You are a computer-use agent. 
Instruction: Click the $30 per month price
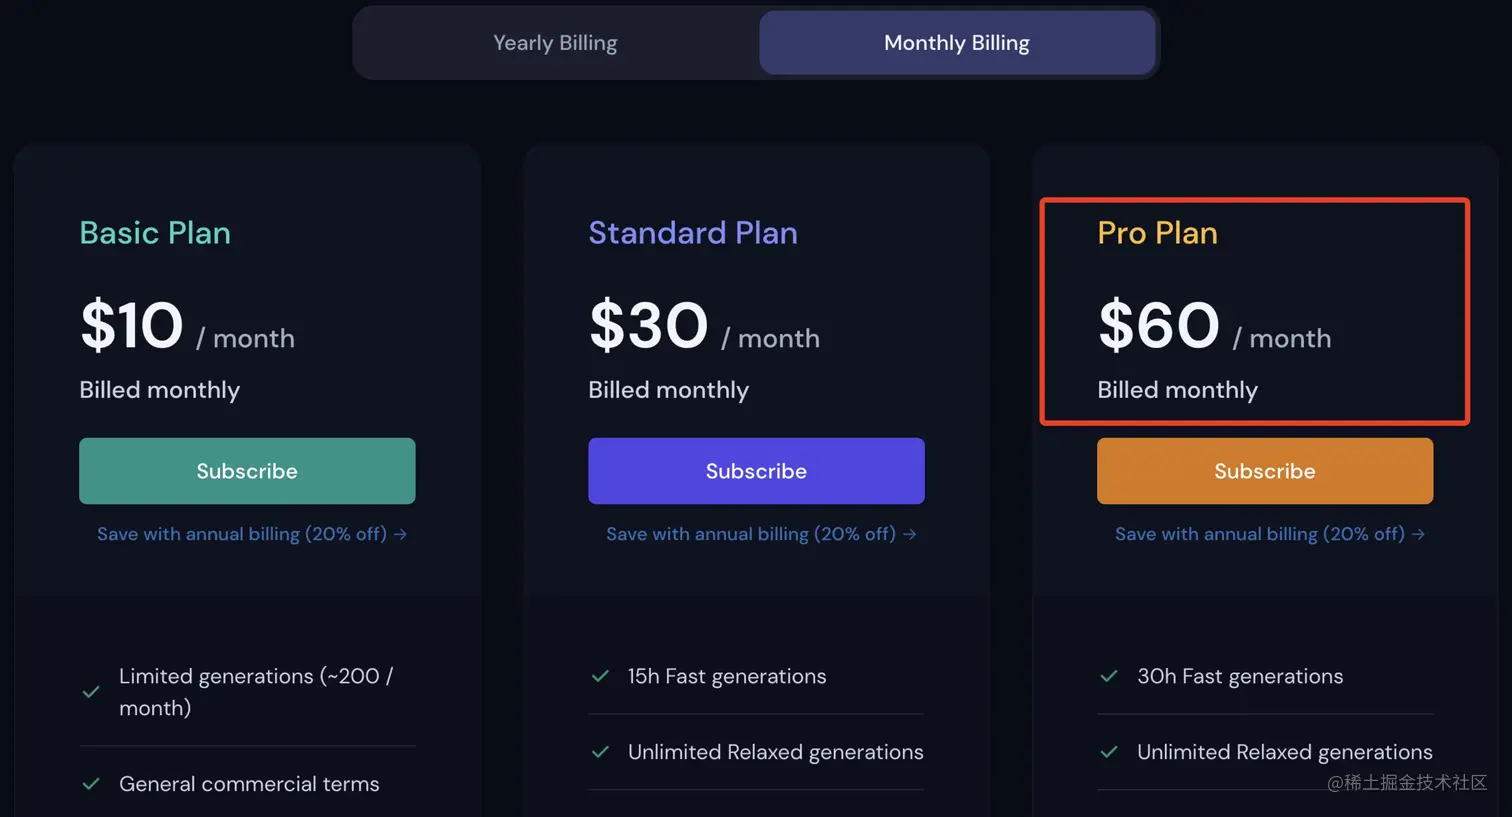coord(648,326)
